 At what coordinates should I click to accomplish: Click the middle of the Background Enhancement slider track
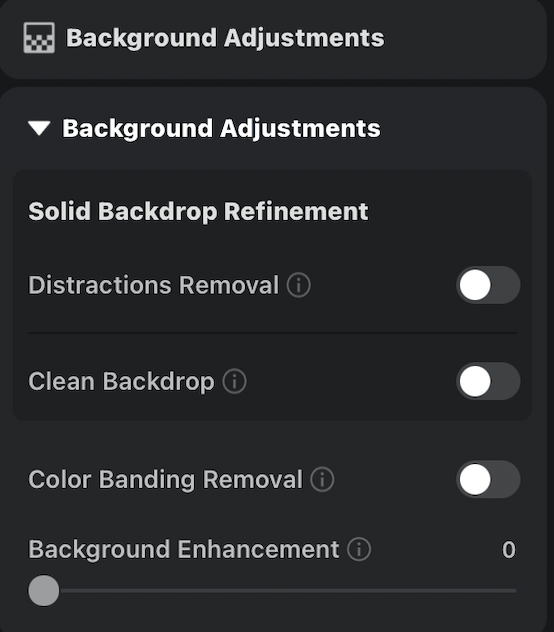coord(272,590)
